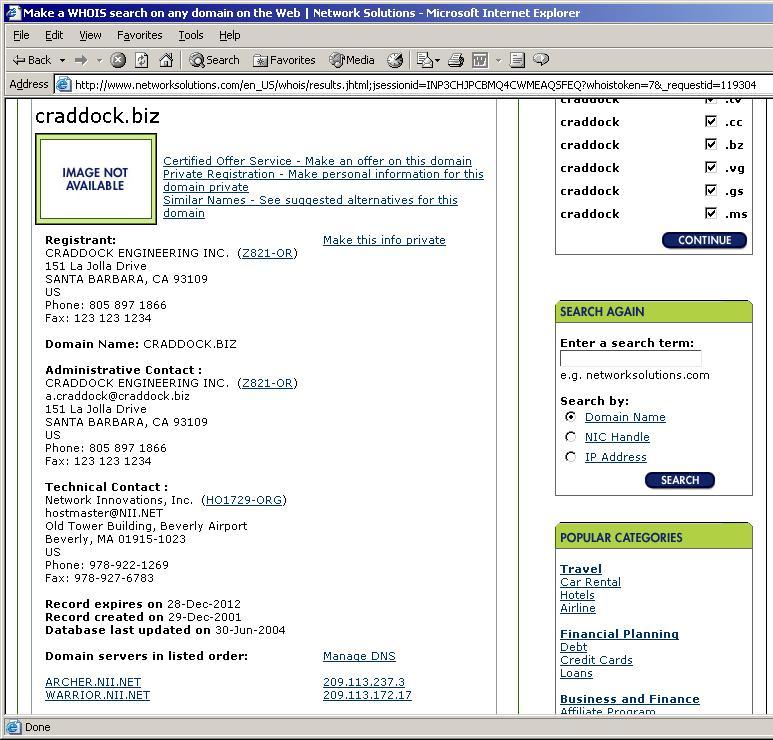Open the File menu

[21, 35]
